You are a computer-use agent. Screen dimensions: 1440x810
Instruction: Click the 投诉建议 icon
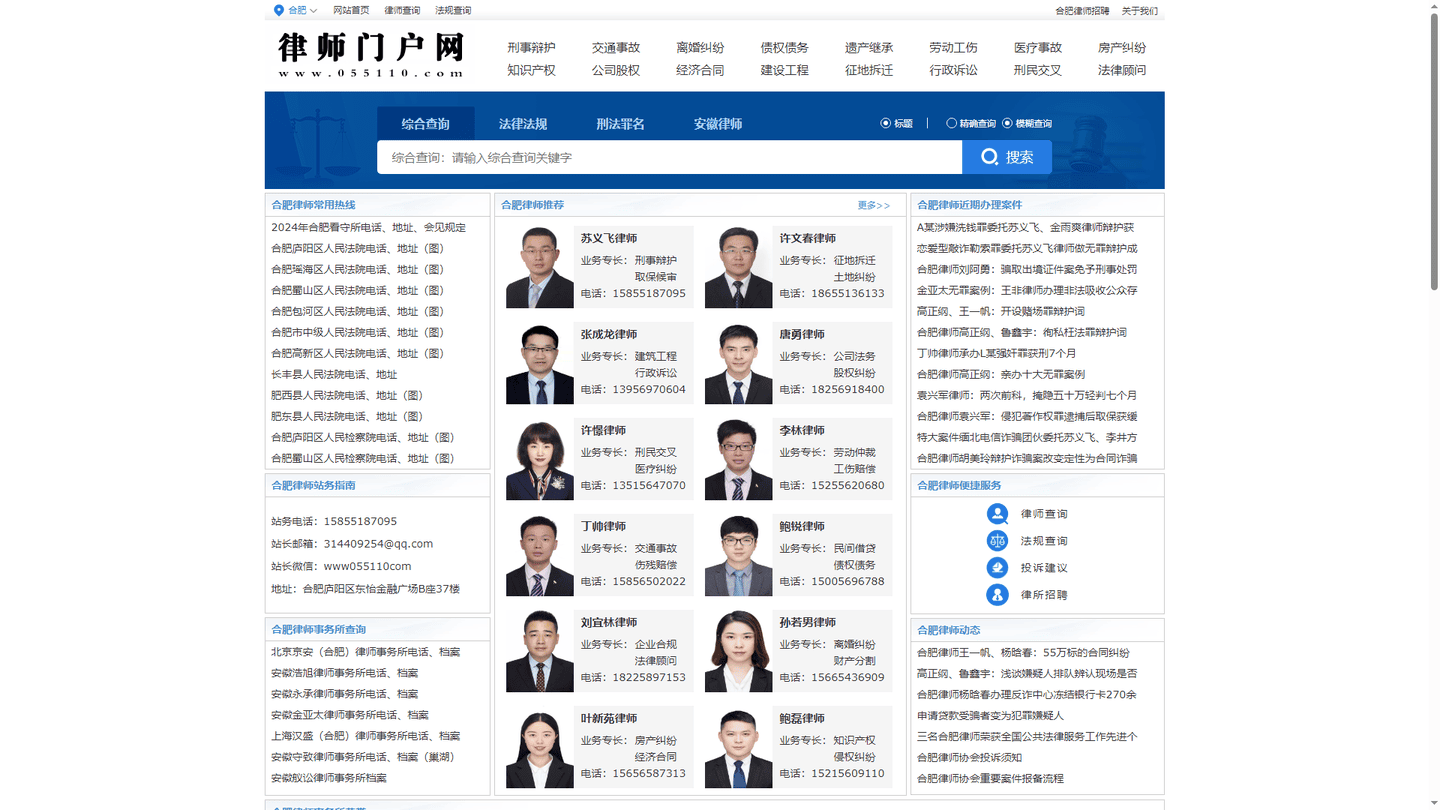(997, 568)
